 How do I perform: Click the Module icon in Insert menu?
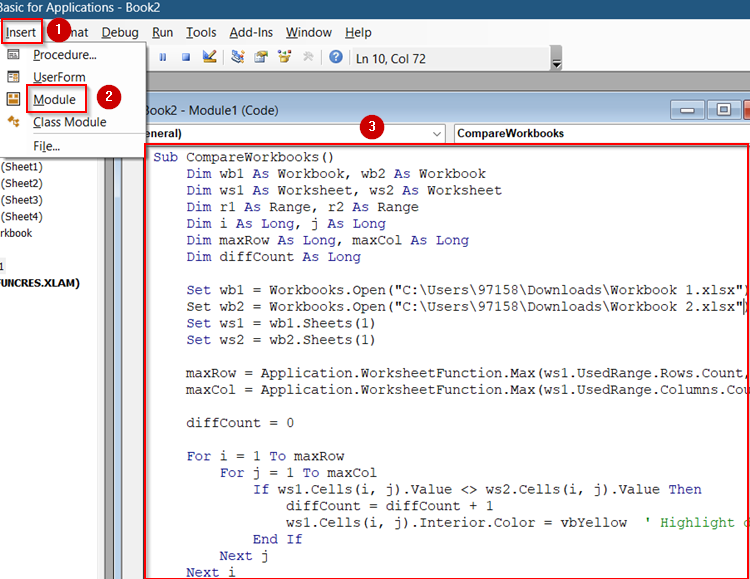click(x=13, y=99)
